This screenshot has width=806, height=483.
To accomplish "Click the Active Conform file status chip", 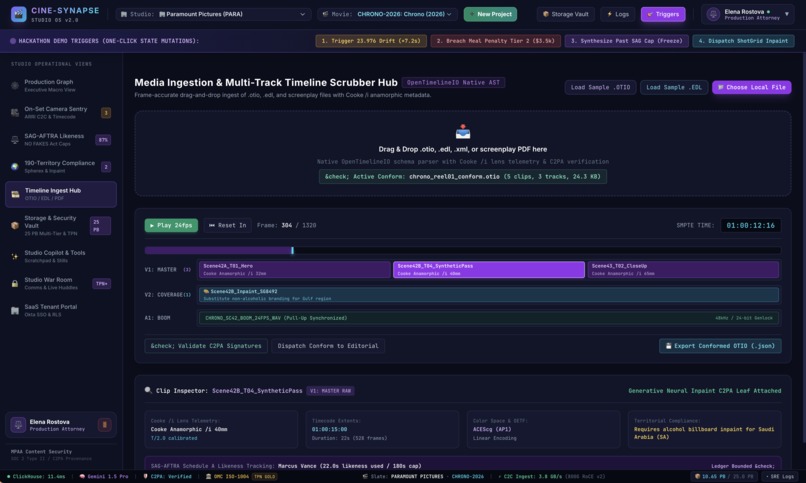I will tap(463, 176).
